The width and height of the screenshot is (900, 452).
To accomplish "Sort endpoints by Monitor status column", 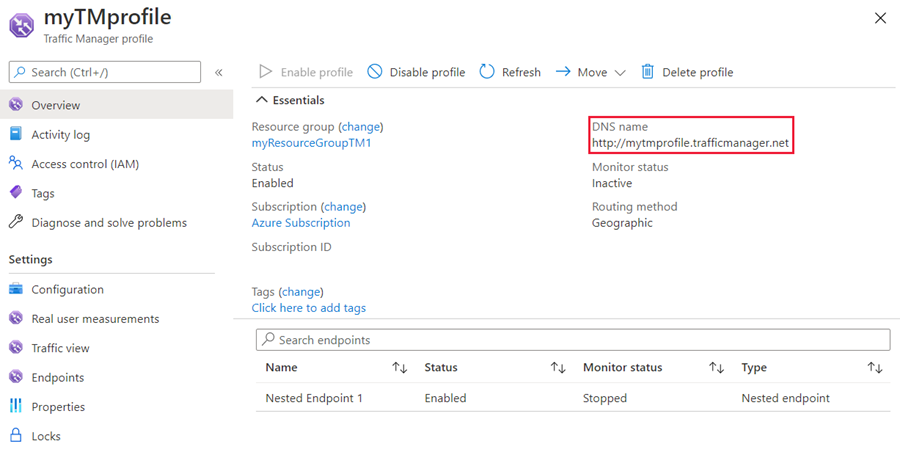I will pyautogui.click(x=716, y=368).
